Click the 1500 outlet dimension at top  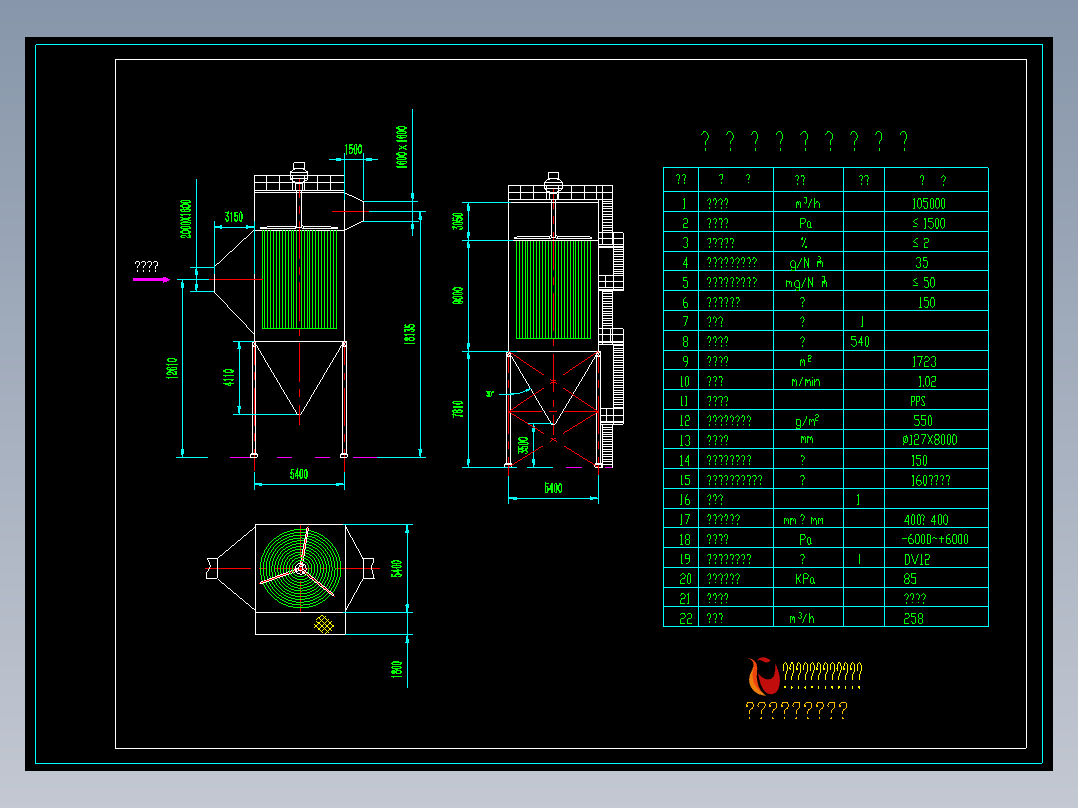pyautogui.click(x=353, y=150)
